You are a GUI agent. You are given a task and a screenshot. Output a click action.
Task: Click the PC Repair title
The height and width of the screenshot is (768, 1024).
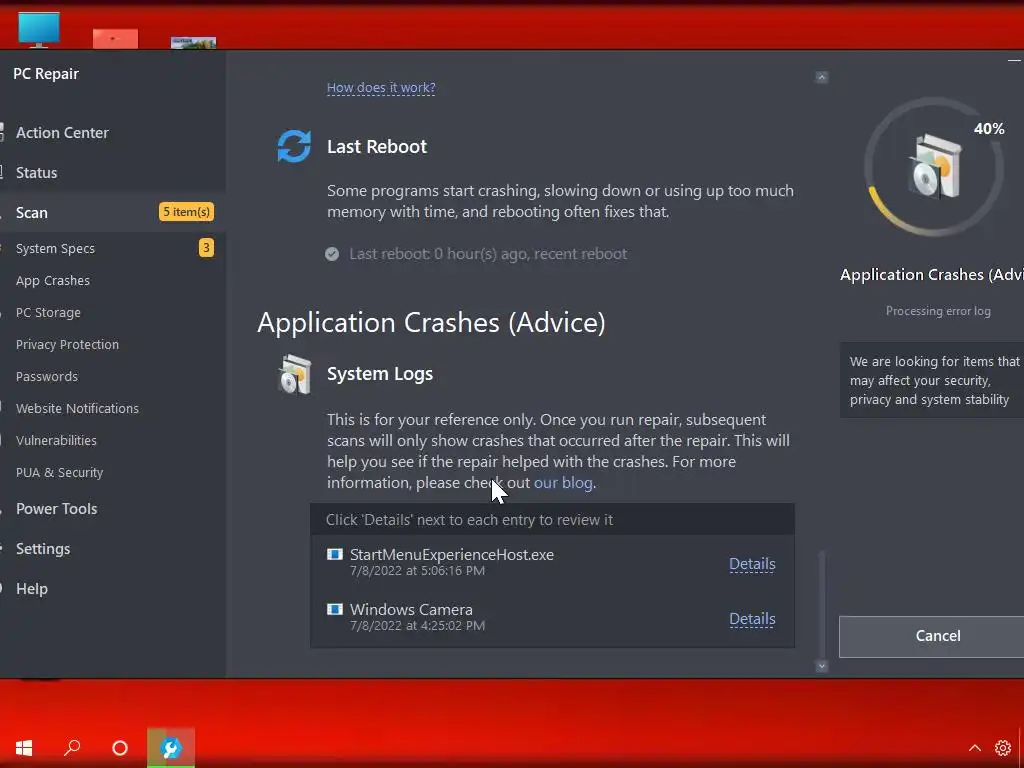[x=46, y=74]
